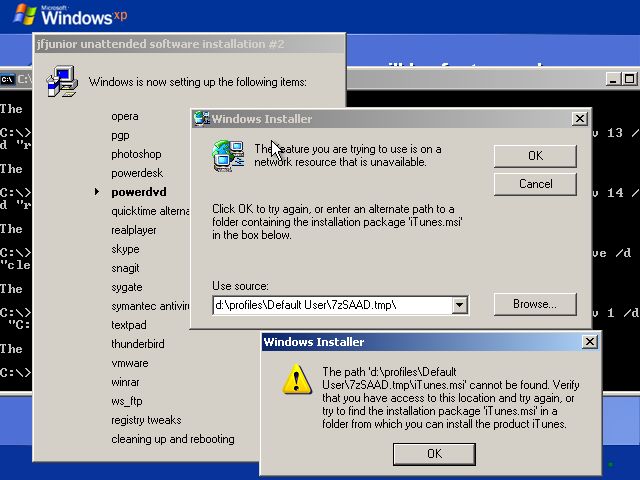
Task: Select the 'realplayer' list item
Action: pos(133,230)
